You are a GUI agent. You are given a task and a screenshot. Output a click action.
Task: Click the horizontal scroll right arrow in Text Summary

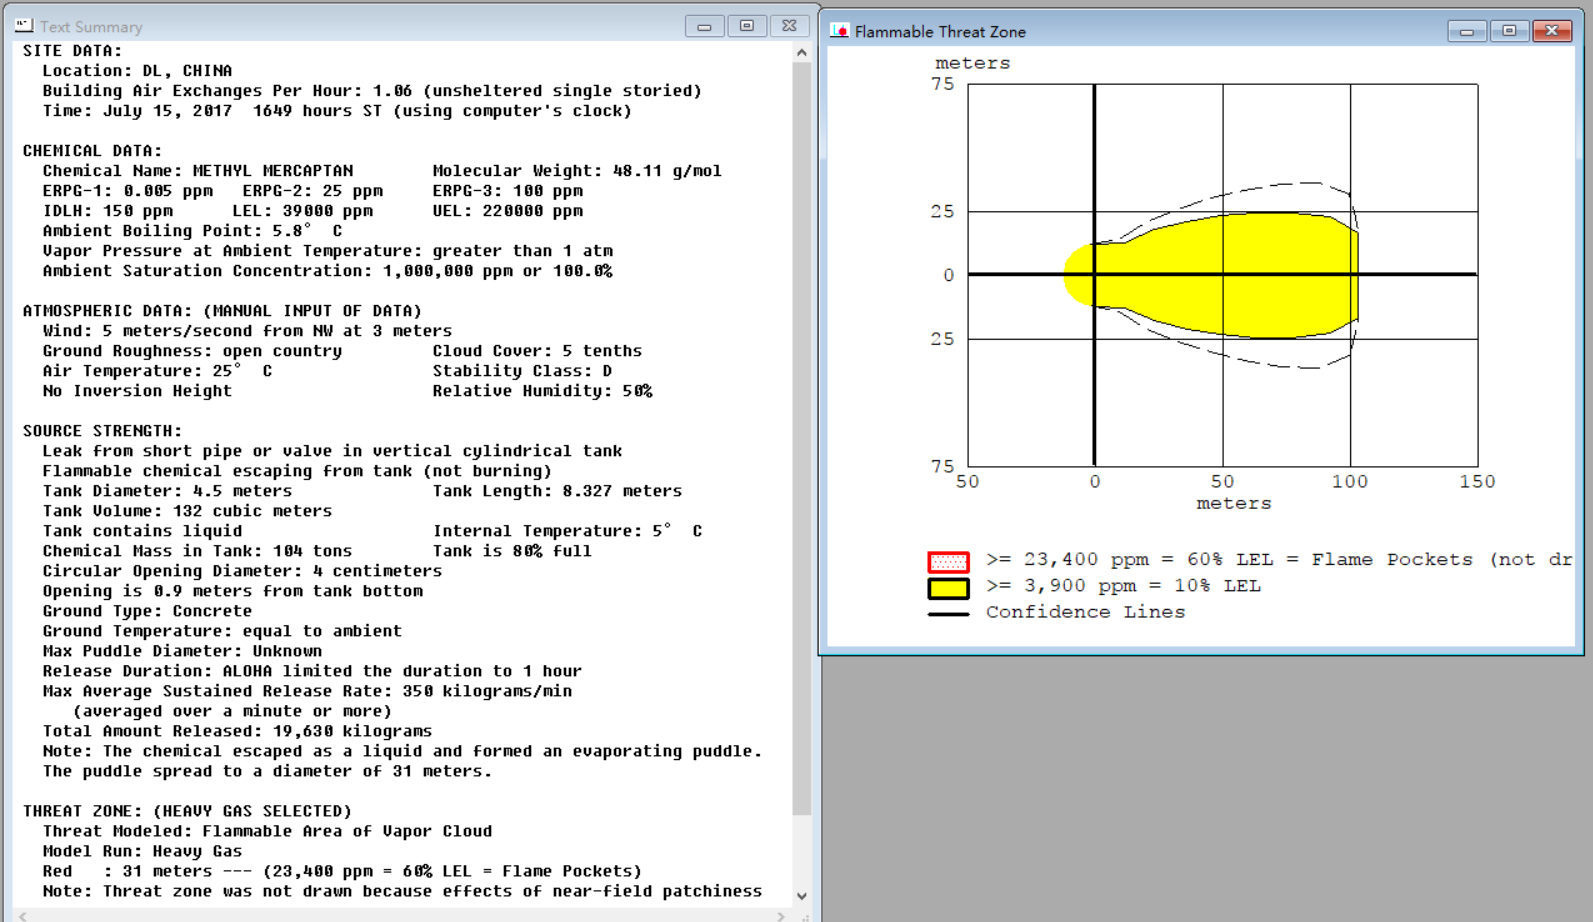coord(781,916)
